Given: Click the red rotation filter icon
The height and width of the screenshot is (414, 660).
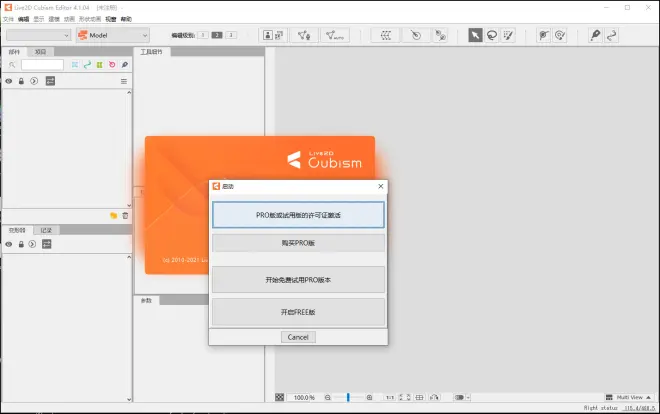Looking at the screenshot, I should click(x=112, y=65).
